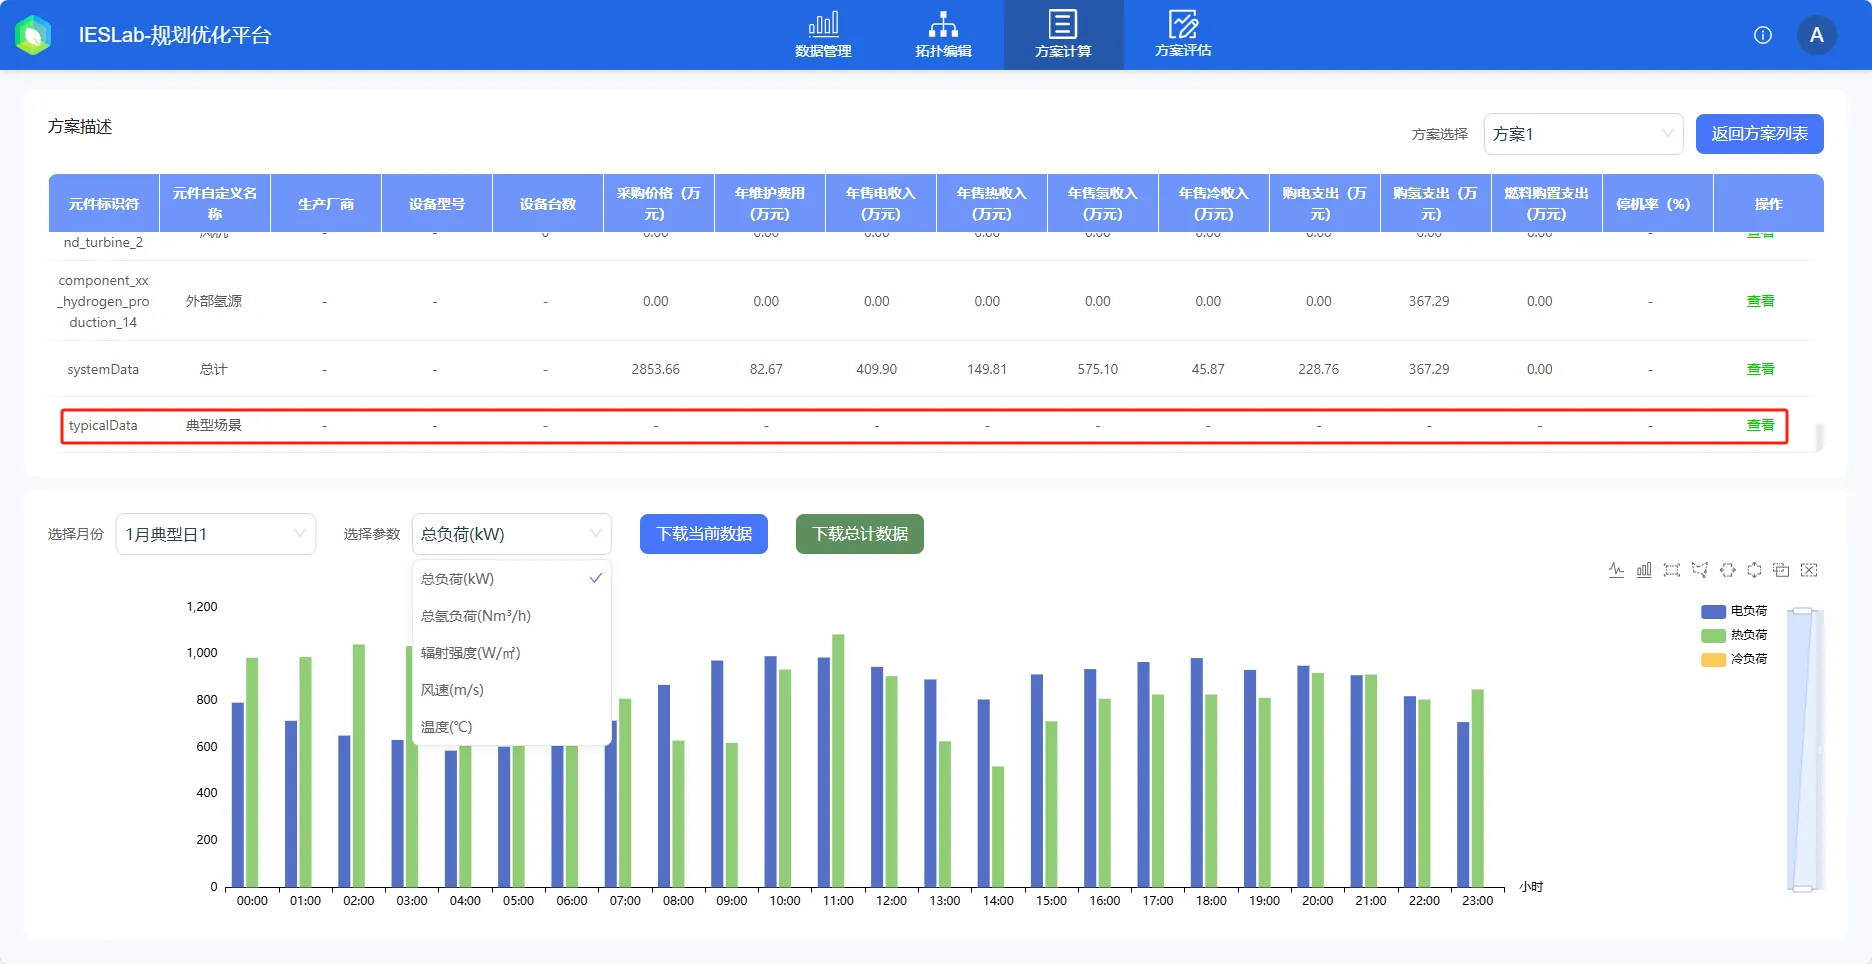Open 数据管理 tab
The height and width of the screenshot is (964, 1872).
[x=823, y=35]
